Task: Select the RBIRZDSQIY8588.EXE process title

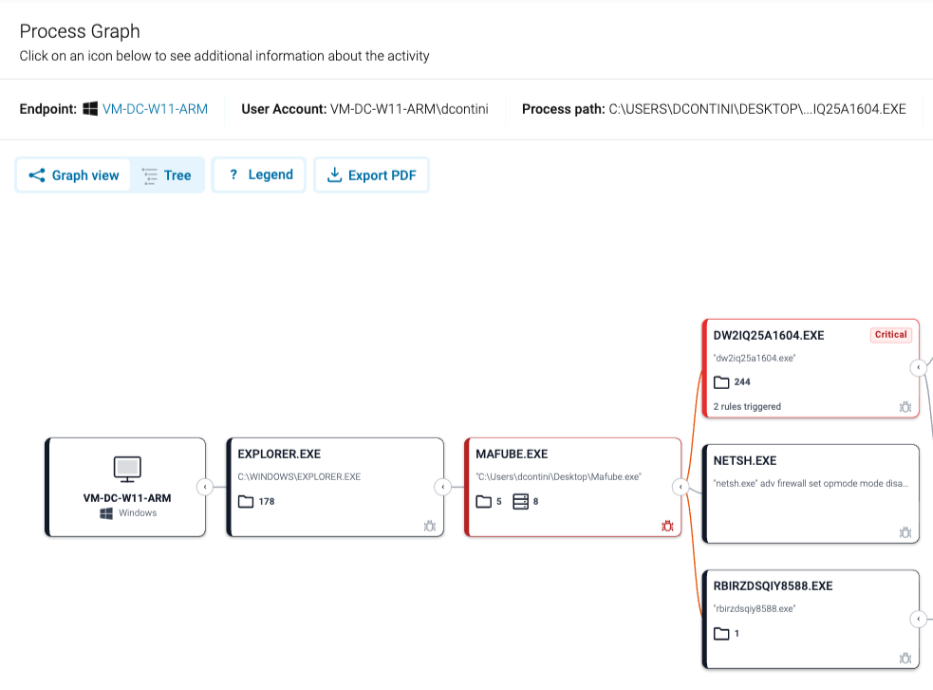Action: click(x=773, y=586)
